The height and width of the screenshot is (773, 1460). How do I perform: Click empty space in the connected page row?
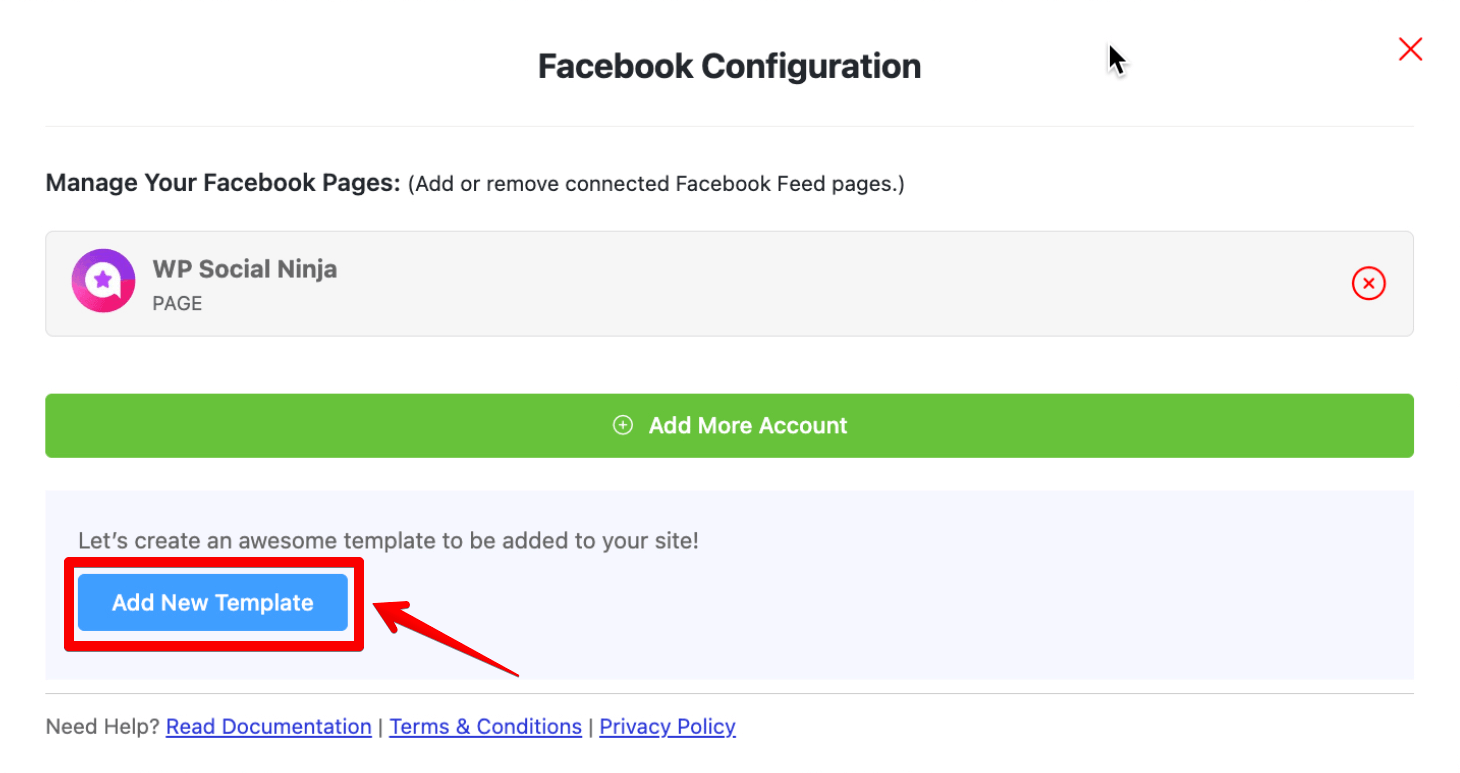(800, 284)
